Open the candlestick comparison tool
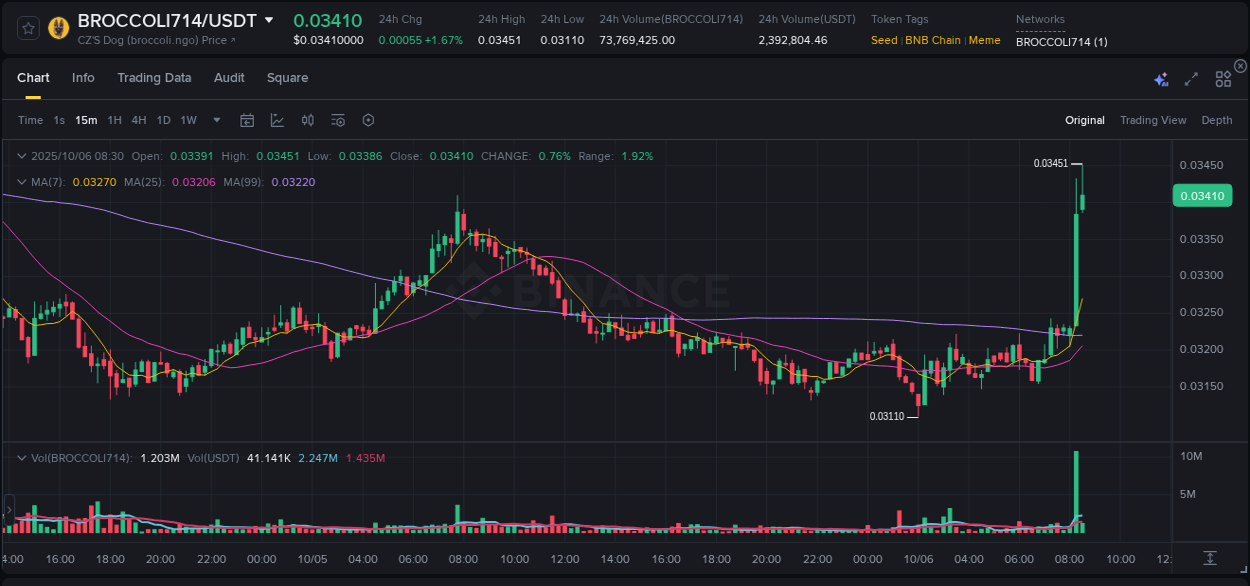Viewport: 1250px width, 586px height. point(307,120)
